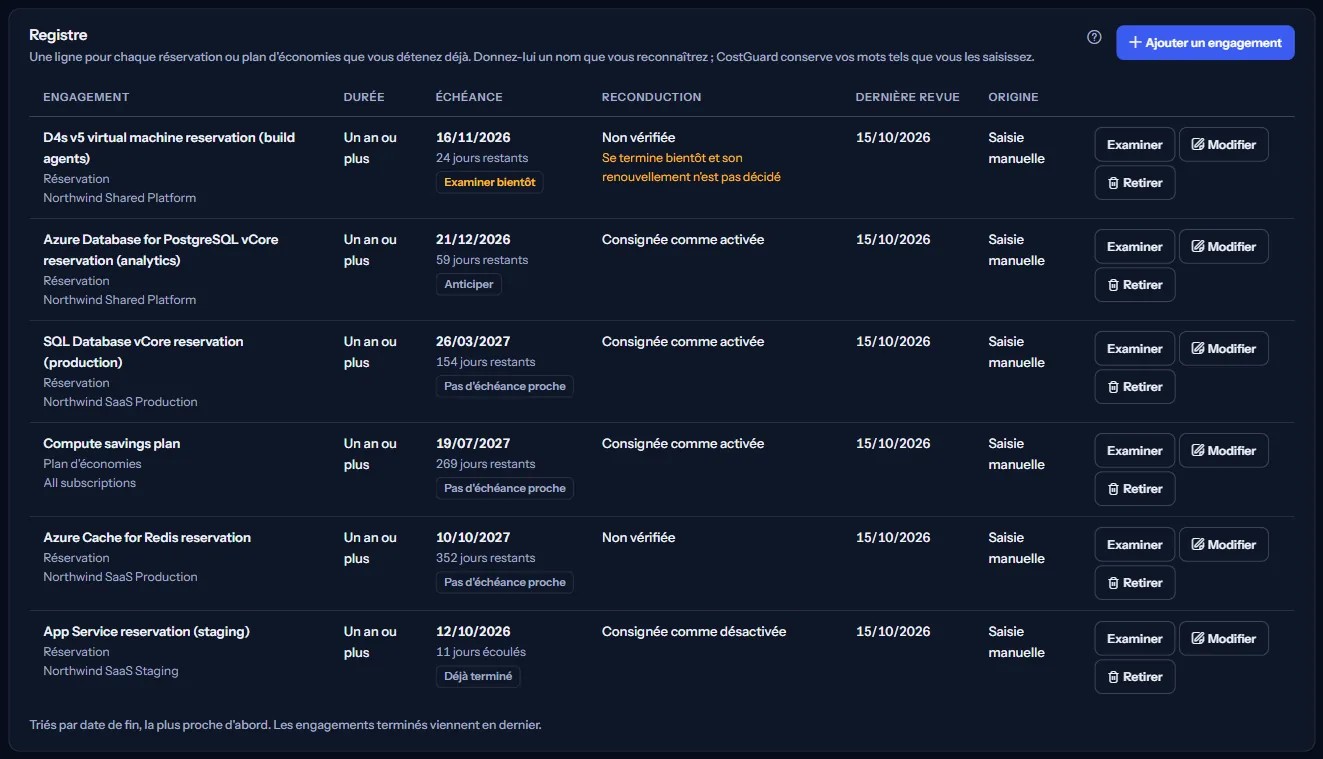Click trash icon for SQL Database vCore row
This screenshot has width=1323, height=759.
pos(1113,387)
